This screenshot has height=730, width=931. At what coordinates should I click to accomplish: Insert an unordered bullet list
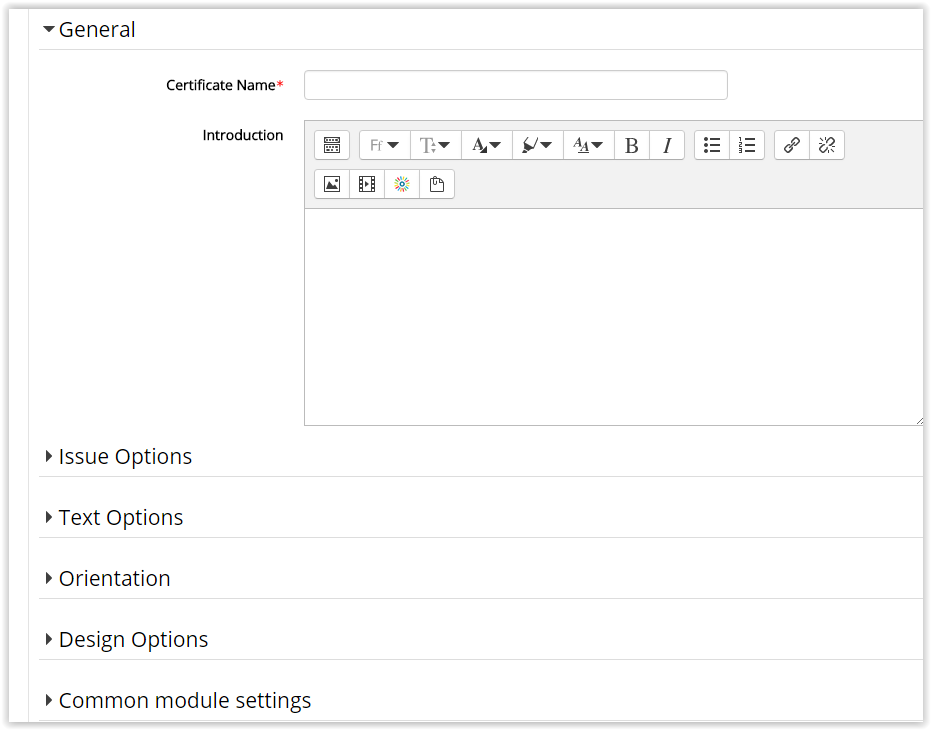tap(712, 145)
